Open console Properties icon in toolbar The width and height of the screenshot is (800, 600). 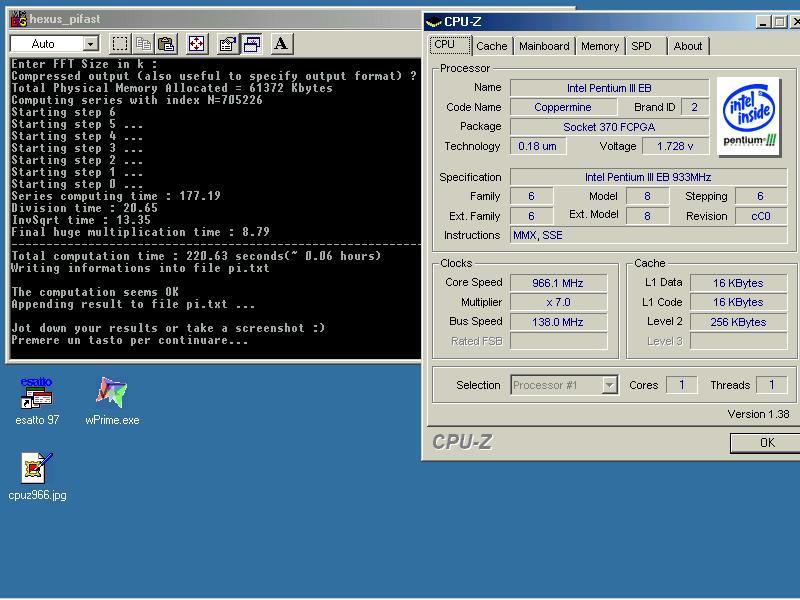(228, 44)
